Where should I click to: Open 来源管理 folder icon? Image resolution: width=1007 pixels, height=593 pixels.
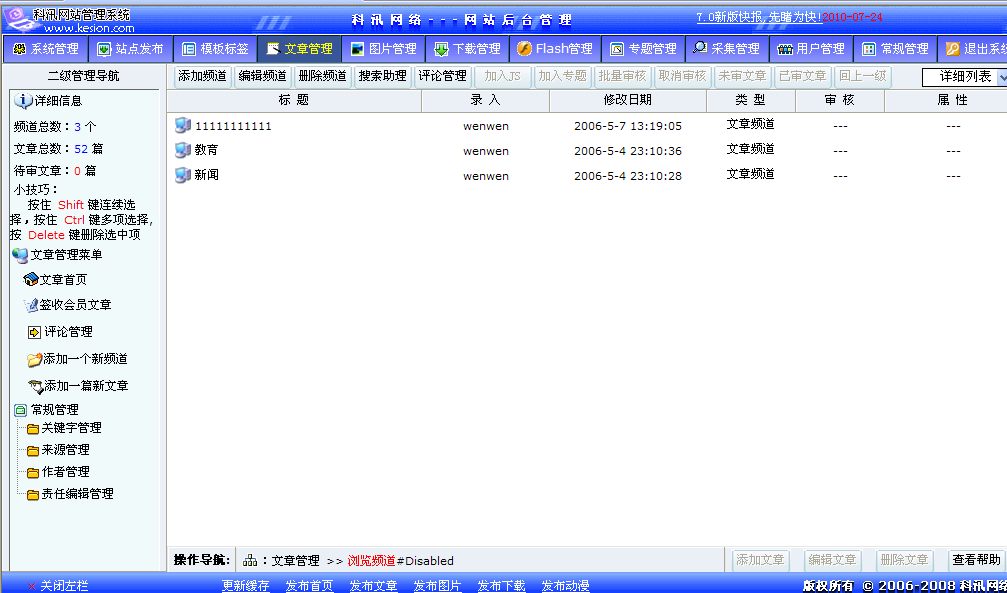coord(32,449)
